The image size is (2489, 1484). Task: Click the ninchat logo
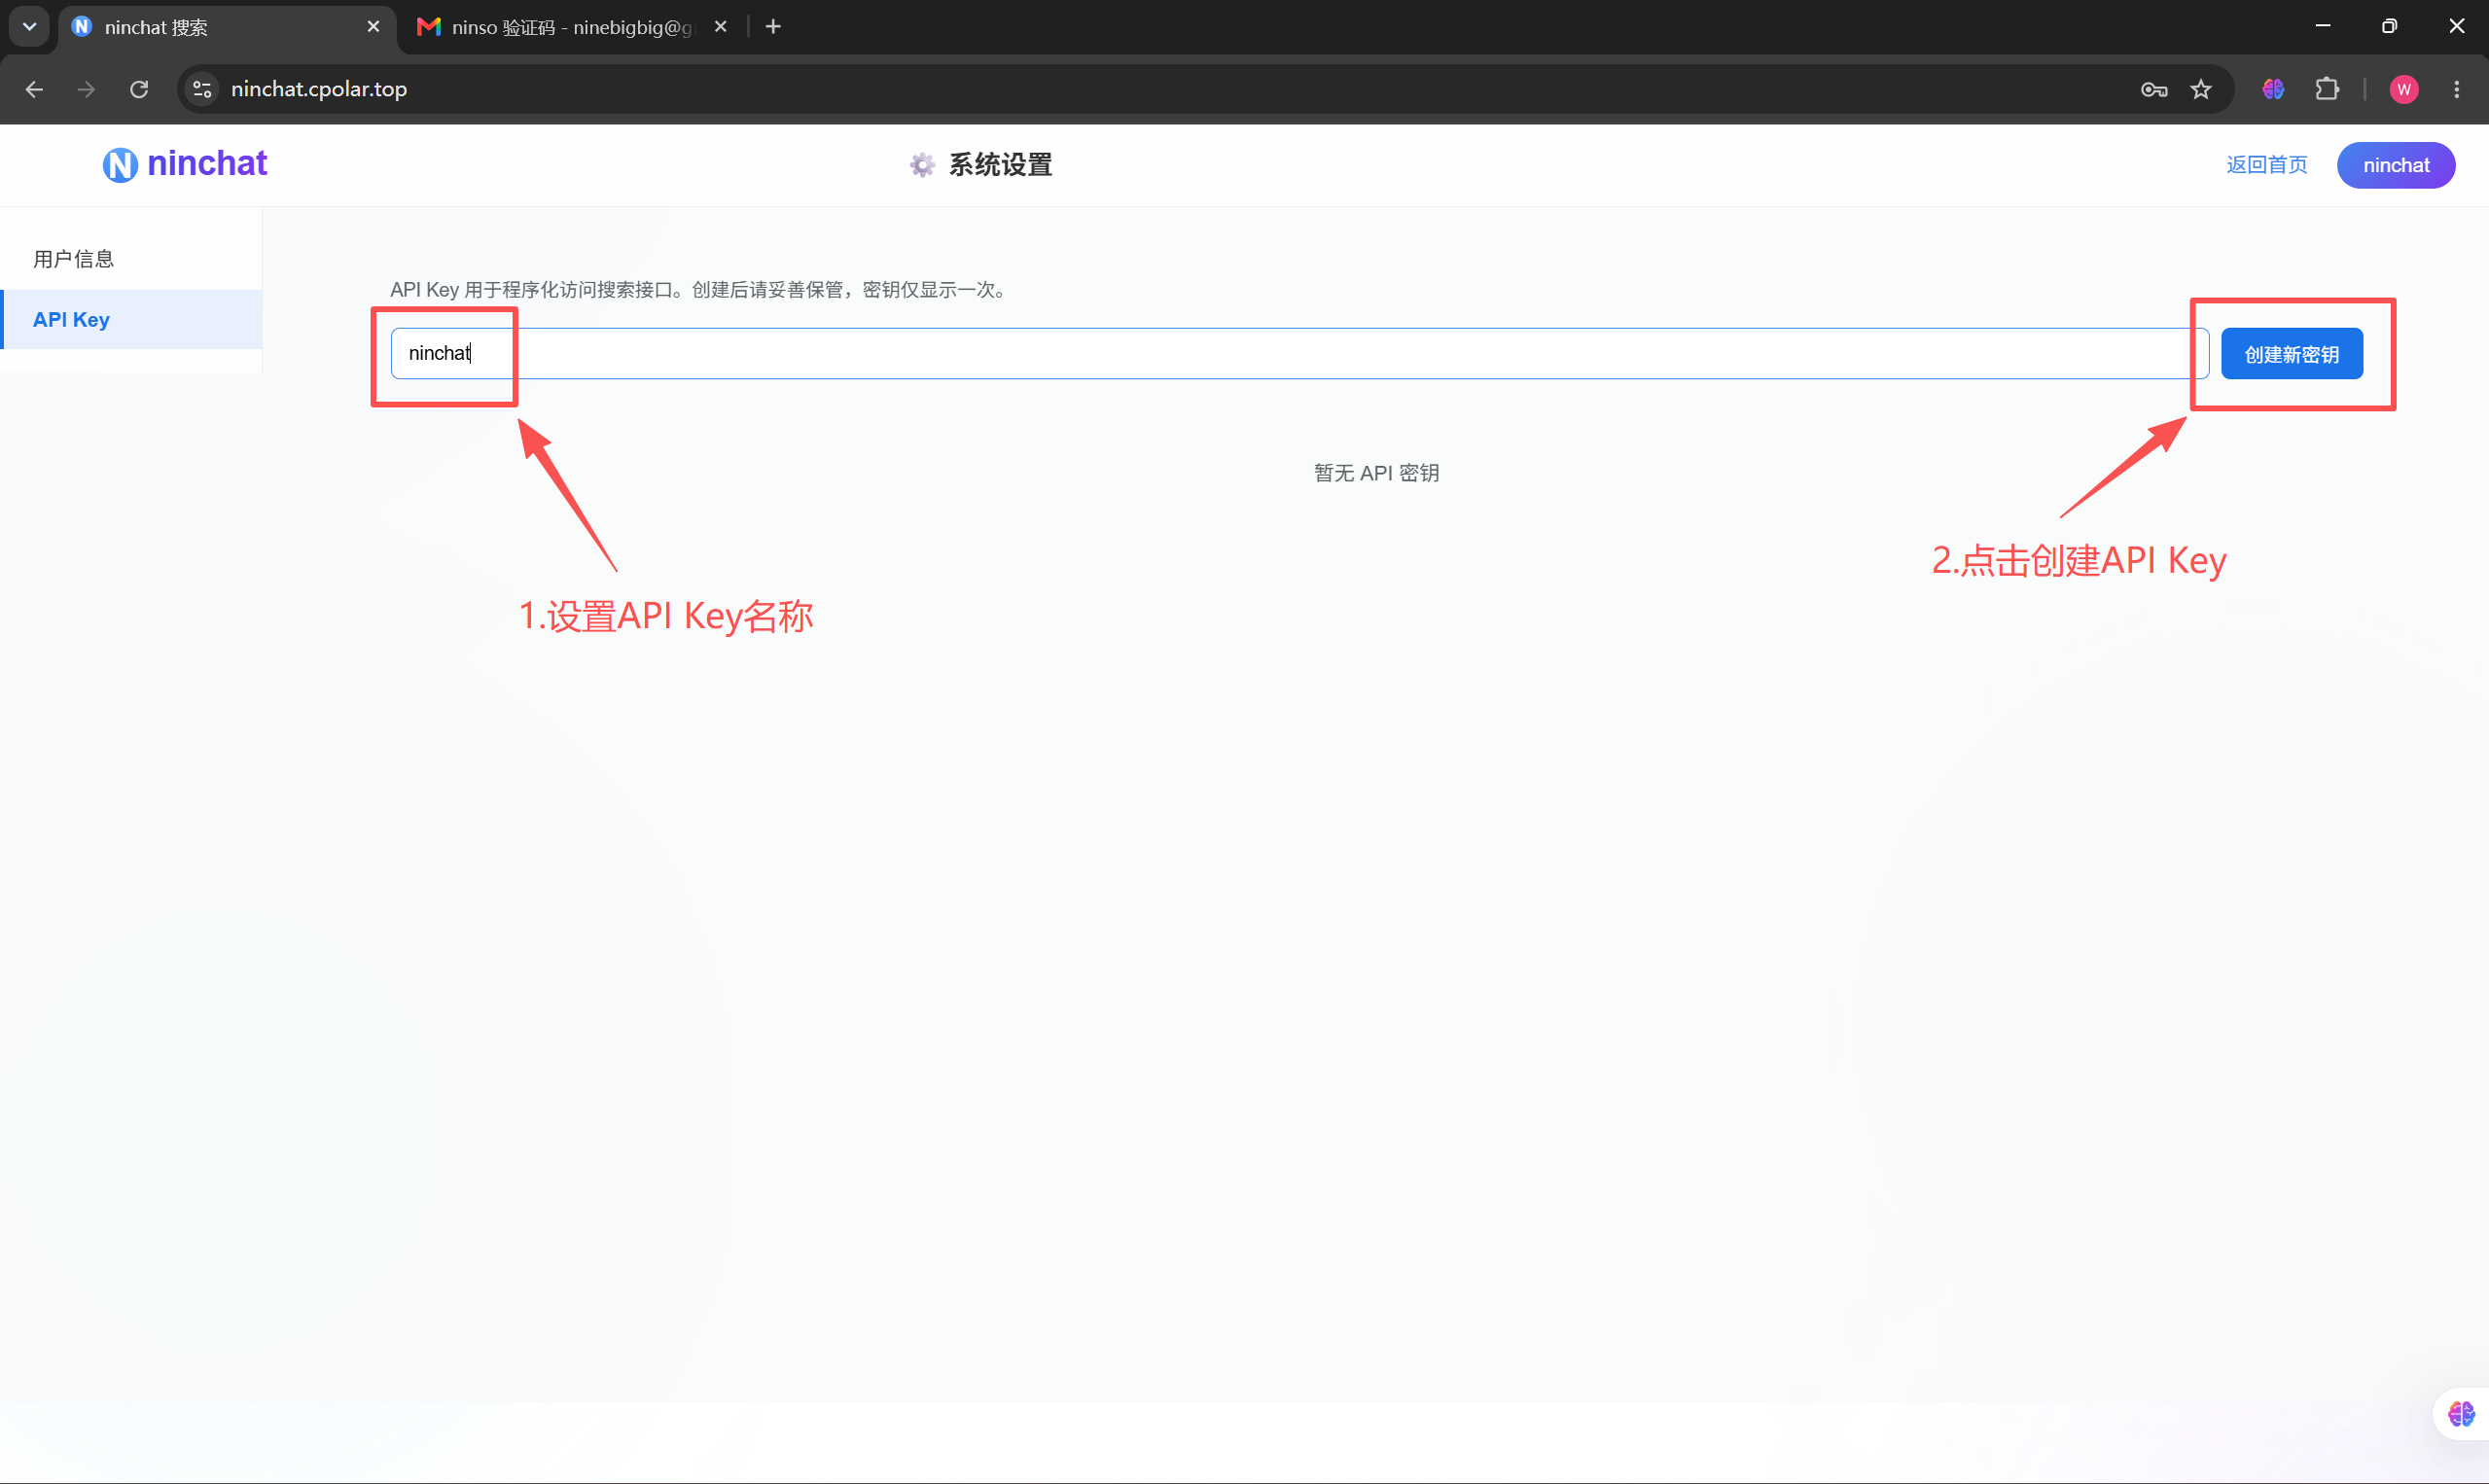[185, 164]
